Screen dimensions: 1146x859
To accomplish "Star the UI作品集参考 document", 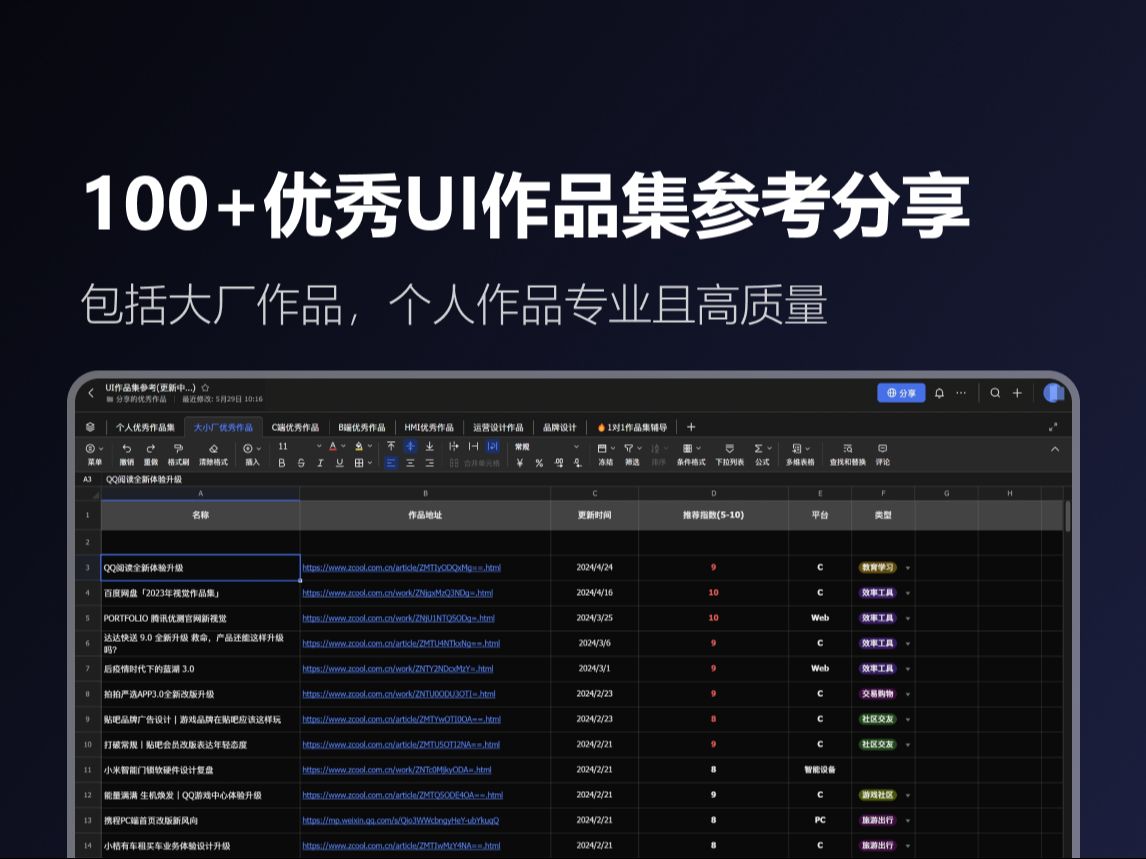I will click(x=205, y=387).
